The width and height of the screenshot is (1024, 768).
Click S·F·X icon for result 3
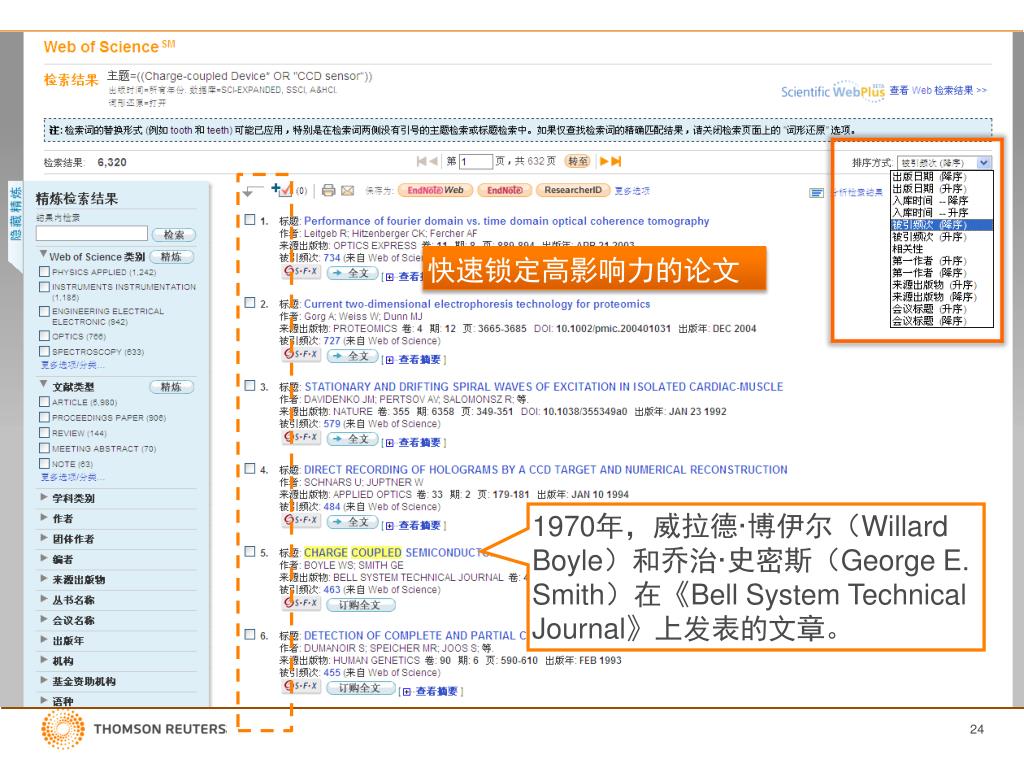301,438
